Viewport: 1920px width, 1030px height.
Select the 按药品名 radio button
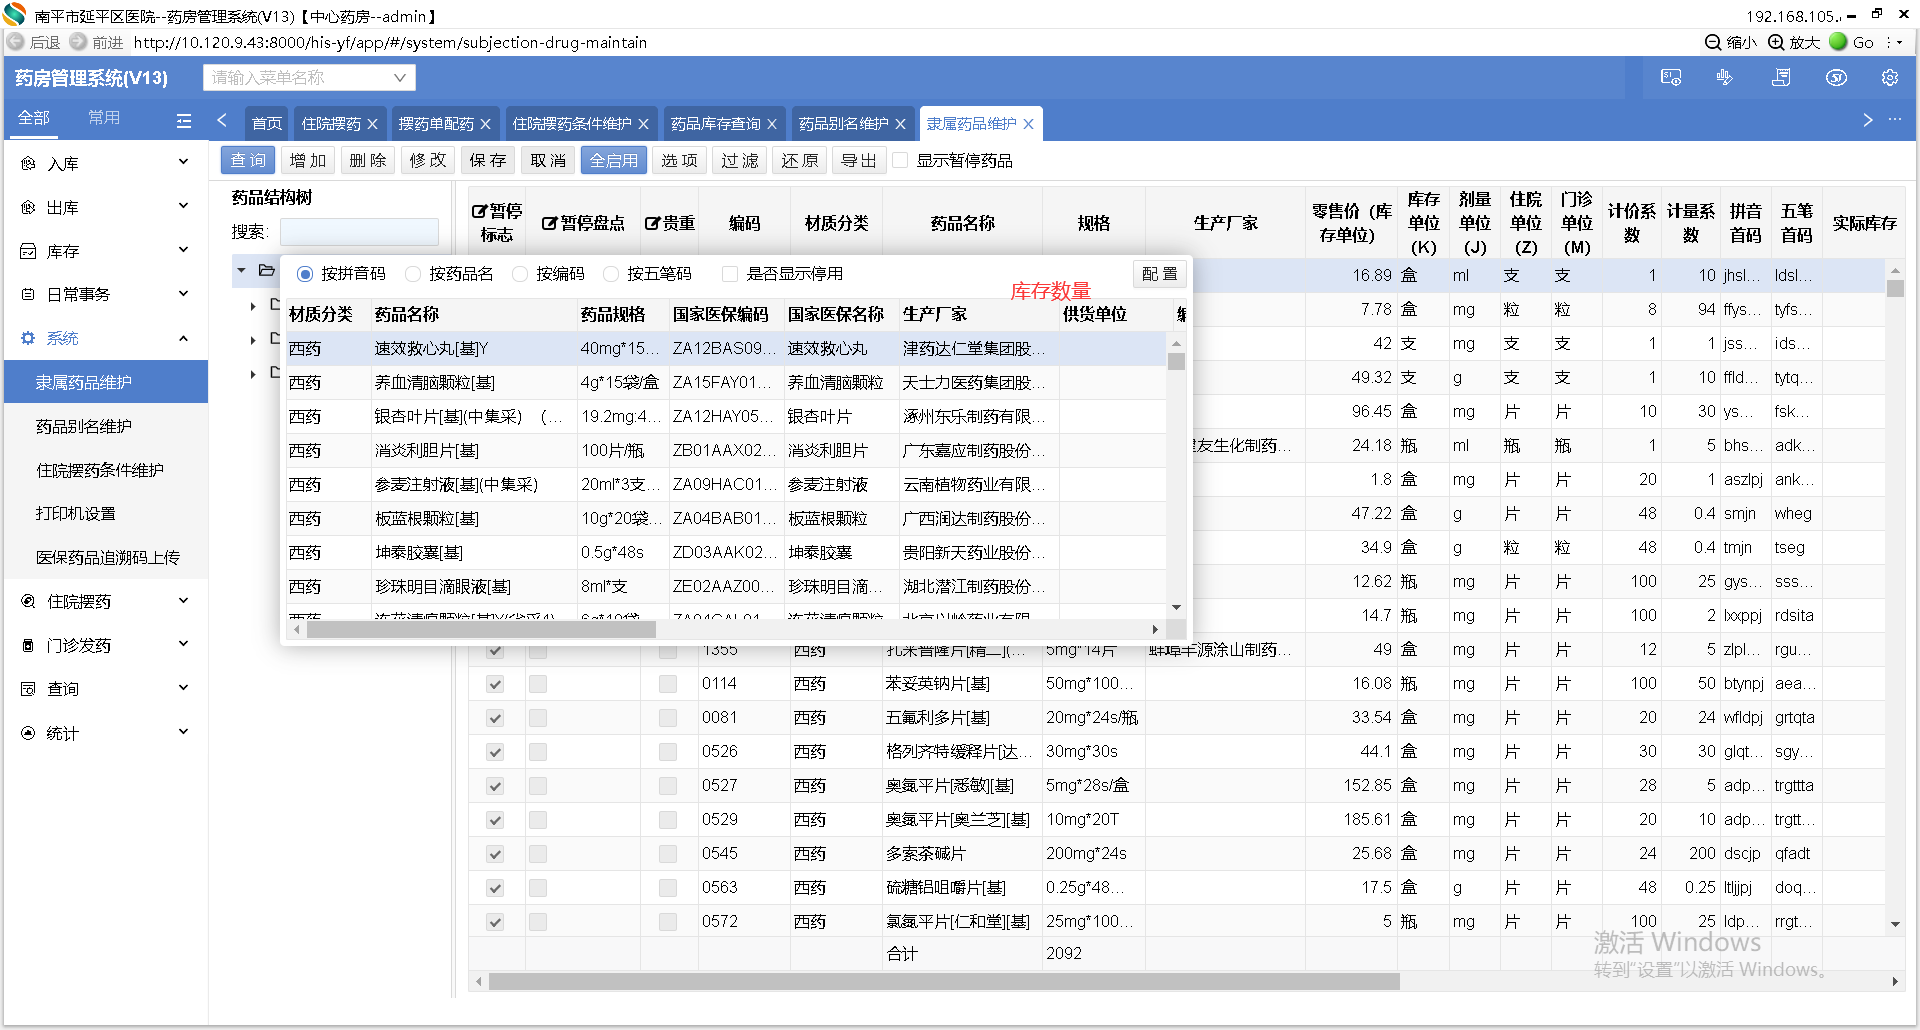click(x=413, y=274)
